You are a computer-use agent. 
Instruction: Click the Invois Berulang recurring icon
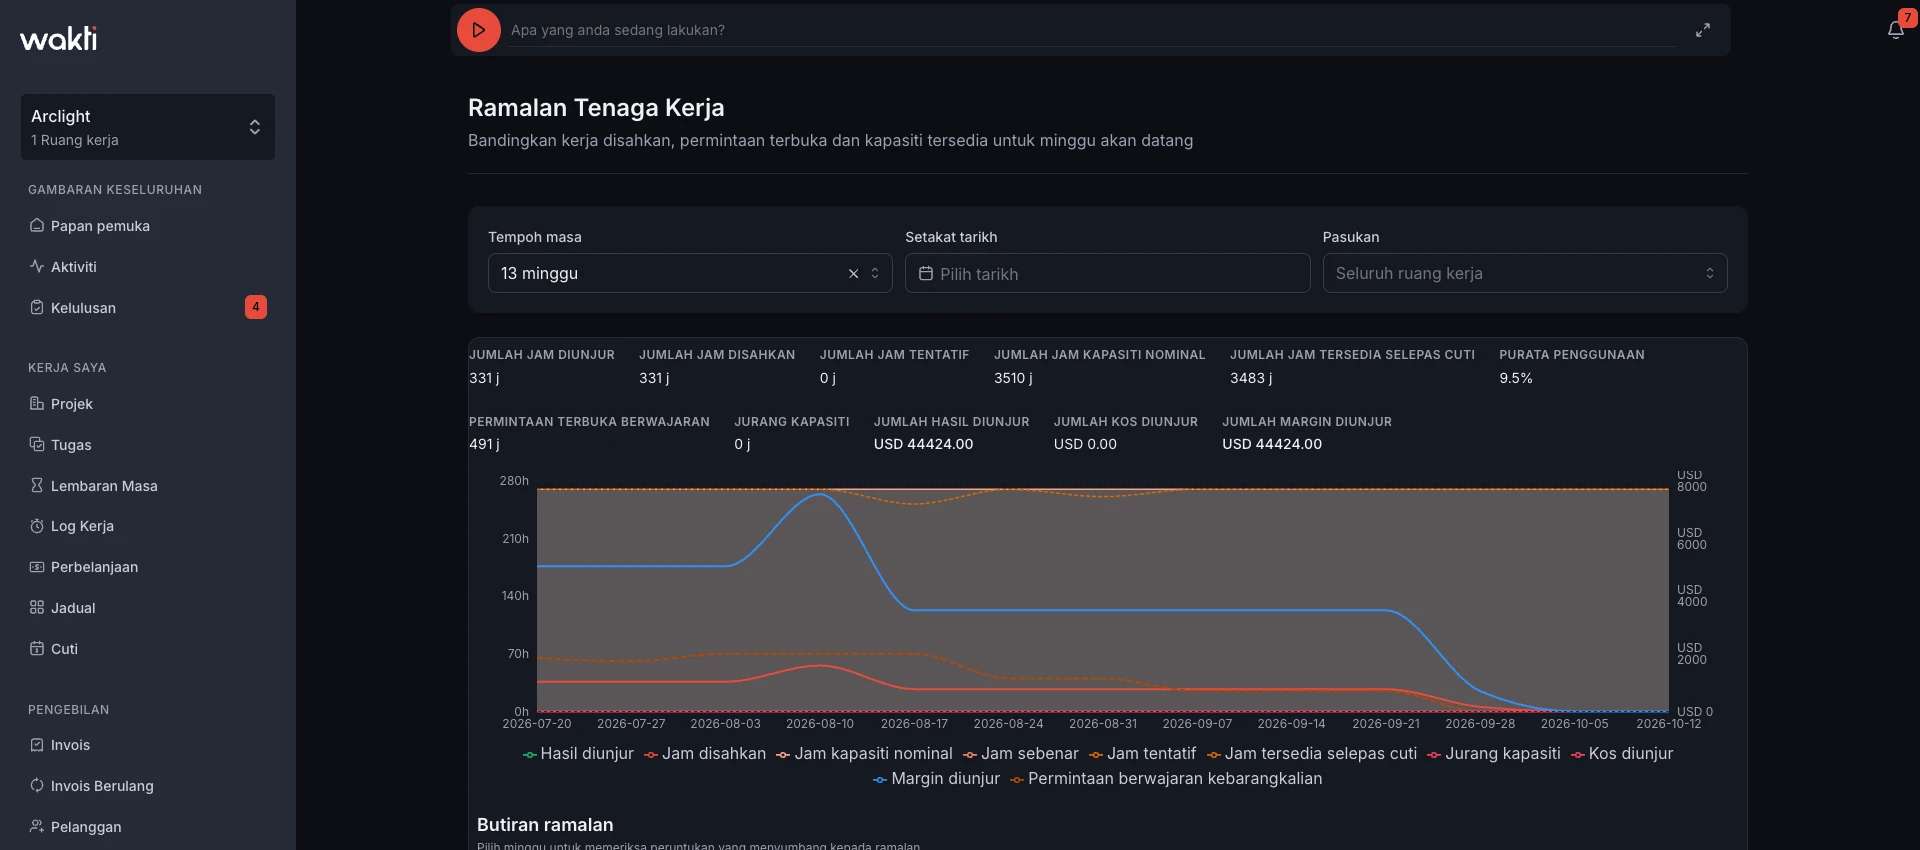coord(37,785)
